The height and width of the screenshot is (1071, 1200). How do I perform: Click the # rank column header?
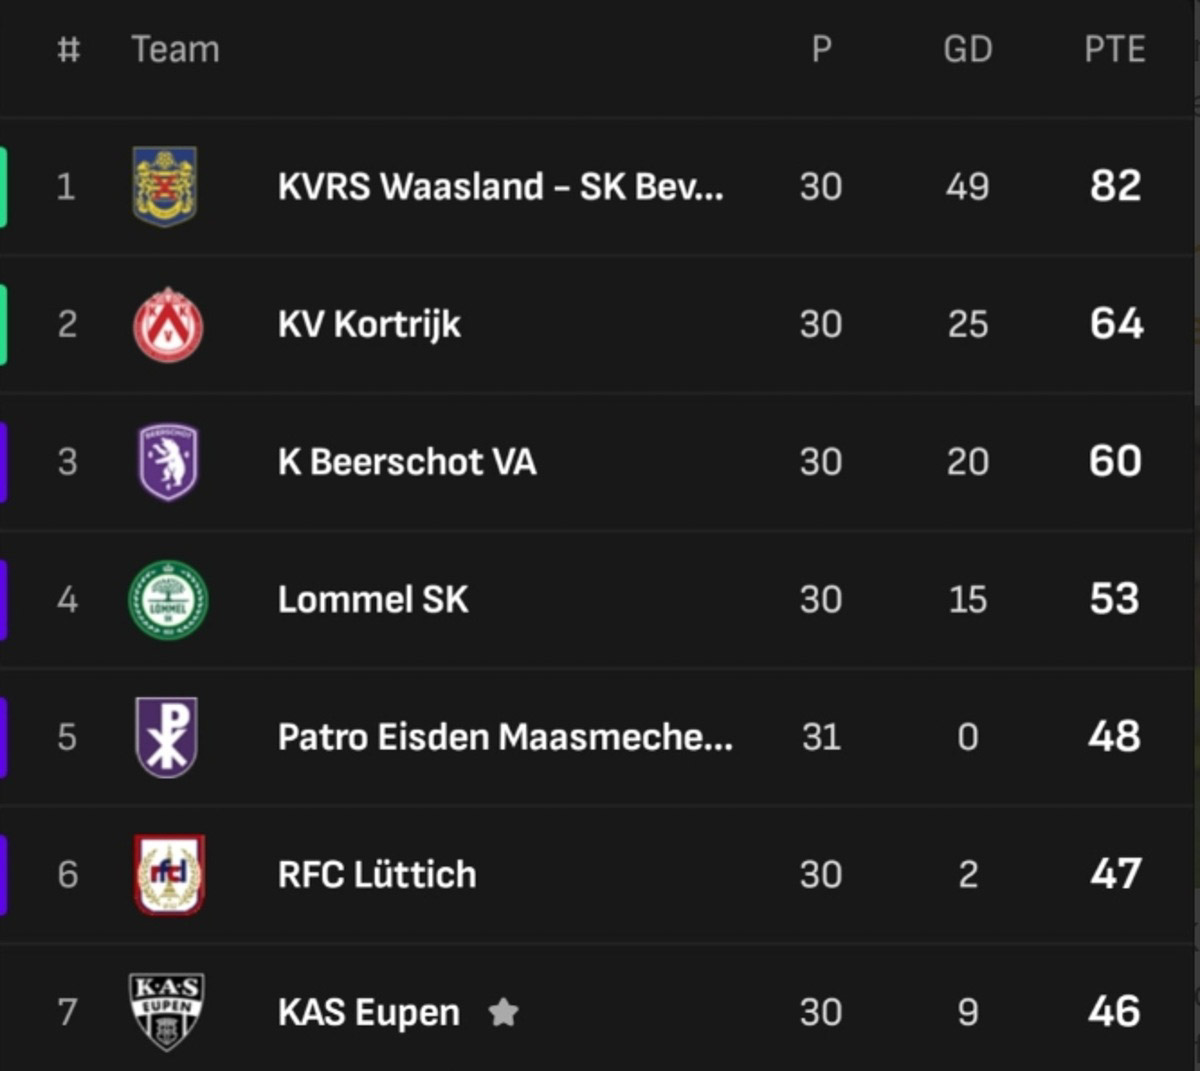click(68, 49)
